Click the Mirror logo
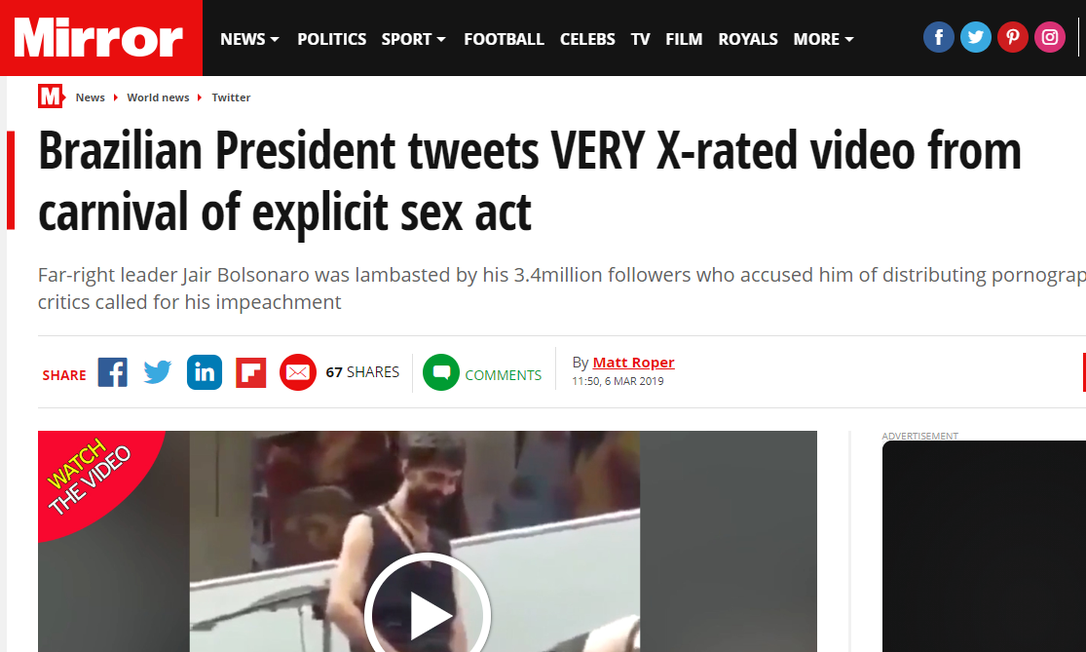The height and width of the screenshot is (652, 1086). point(100,38)
